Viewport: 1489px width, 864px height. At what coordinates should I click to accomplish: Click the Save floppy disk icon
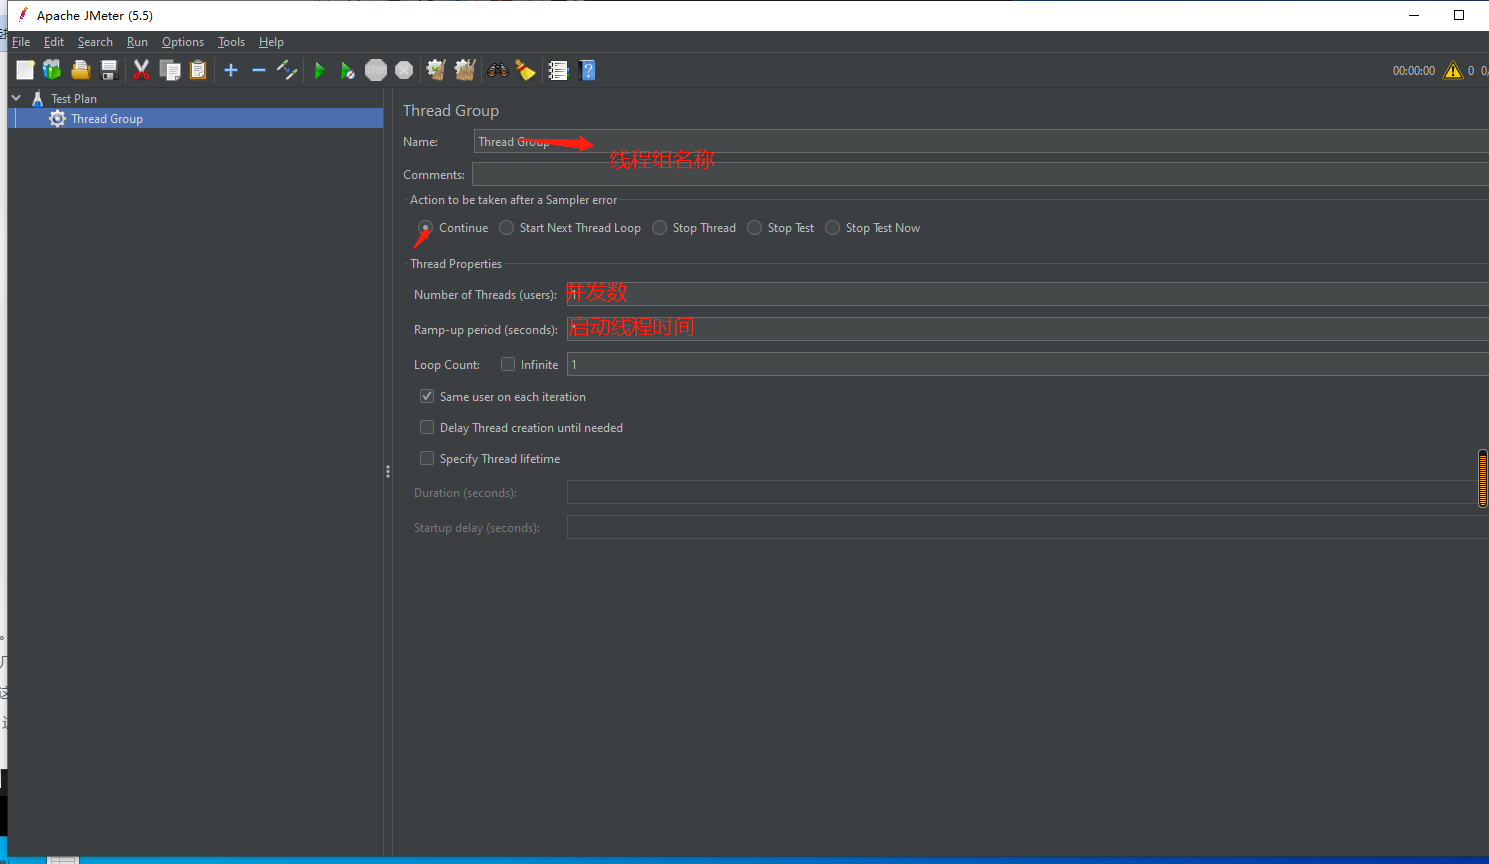109,70
